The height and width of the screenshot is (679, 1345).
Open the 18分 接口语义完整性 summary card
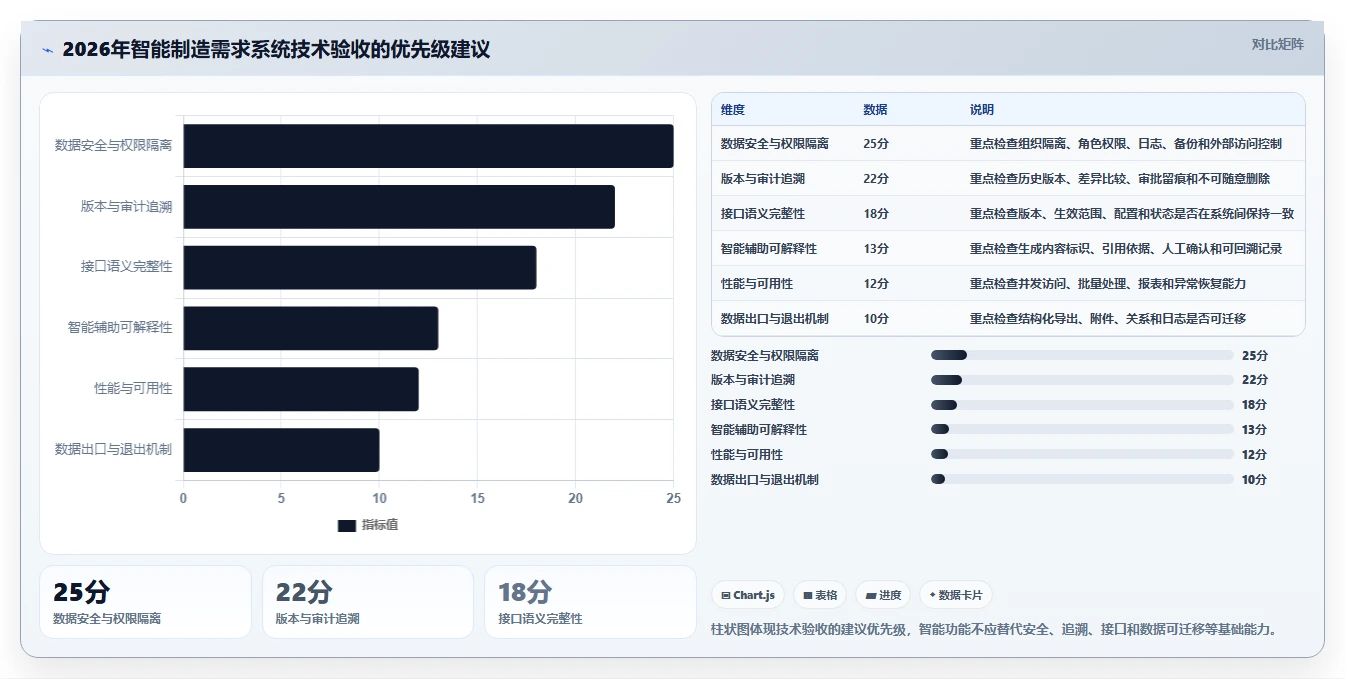(590, 602)
